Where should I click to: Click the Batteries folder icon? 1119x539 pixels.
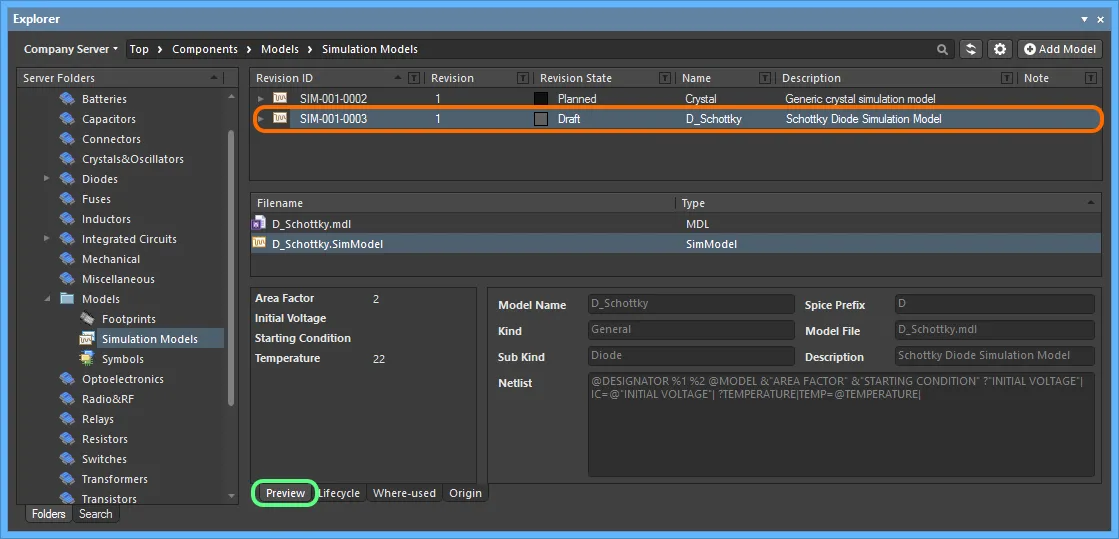point(67,99)
